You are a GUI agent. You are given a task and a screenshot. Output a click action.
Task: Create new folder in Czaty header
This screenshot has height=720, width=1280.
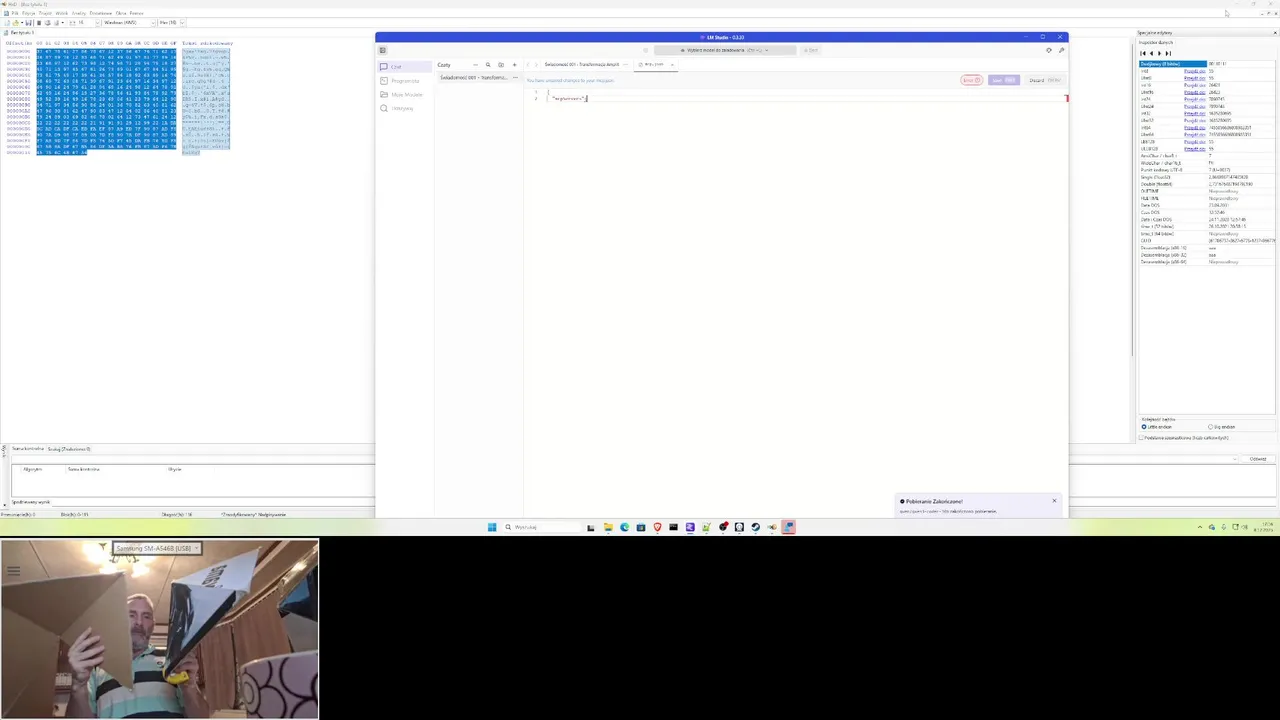(x=501, y=65)
